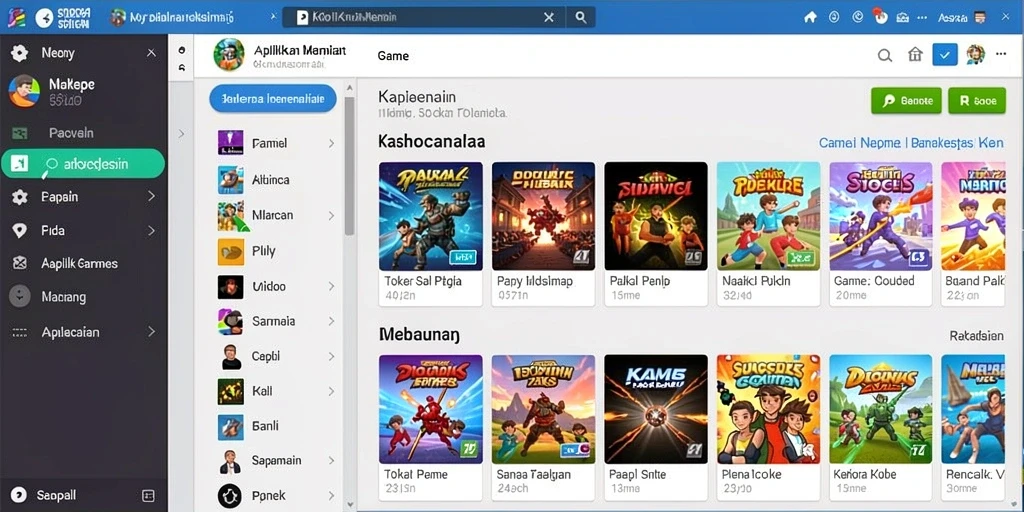Expand the Uldoo category
Image resolution: width=1024 pixels, height=512 pixels.
331,286
